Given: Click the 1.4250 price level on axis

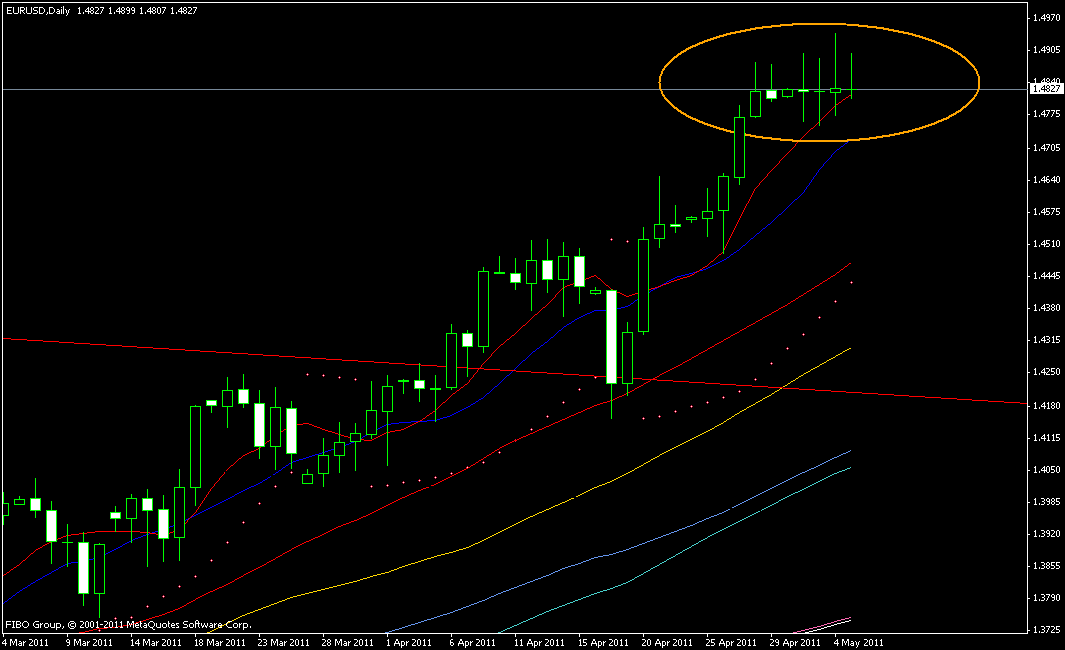Looking at the screenshot, I should [x=1046, y=372].
